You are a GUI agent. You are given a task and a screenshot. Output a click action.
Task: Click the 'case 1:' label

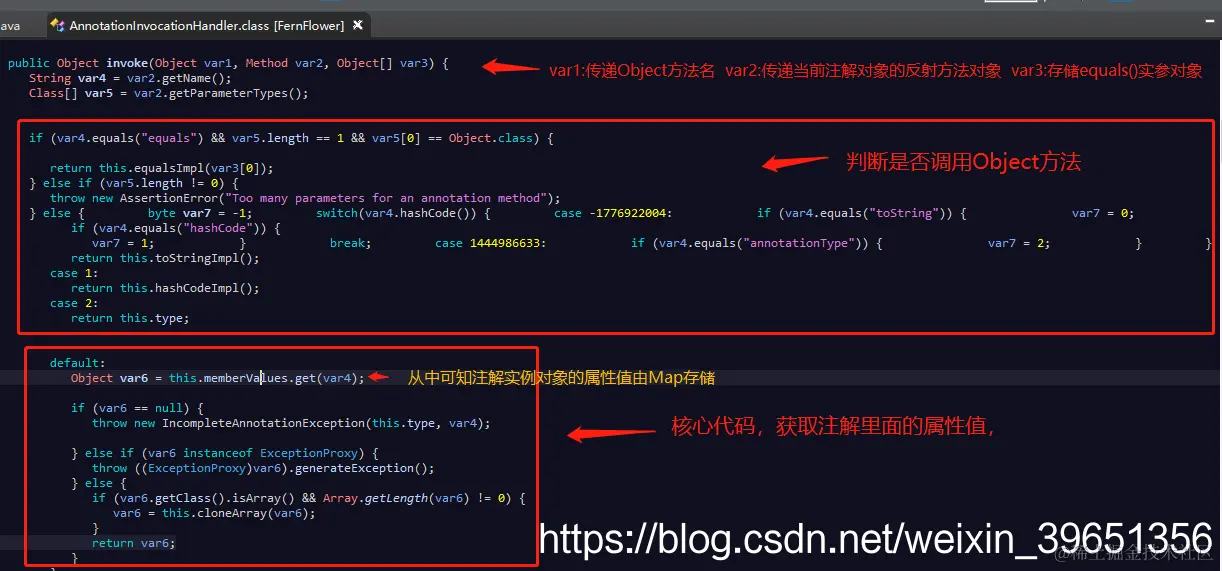click(74, 273)
